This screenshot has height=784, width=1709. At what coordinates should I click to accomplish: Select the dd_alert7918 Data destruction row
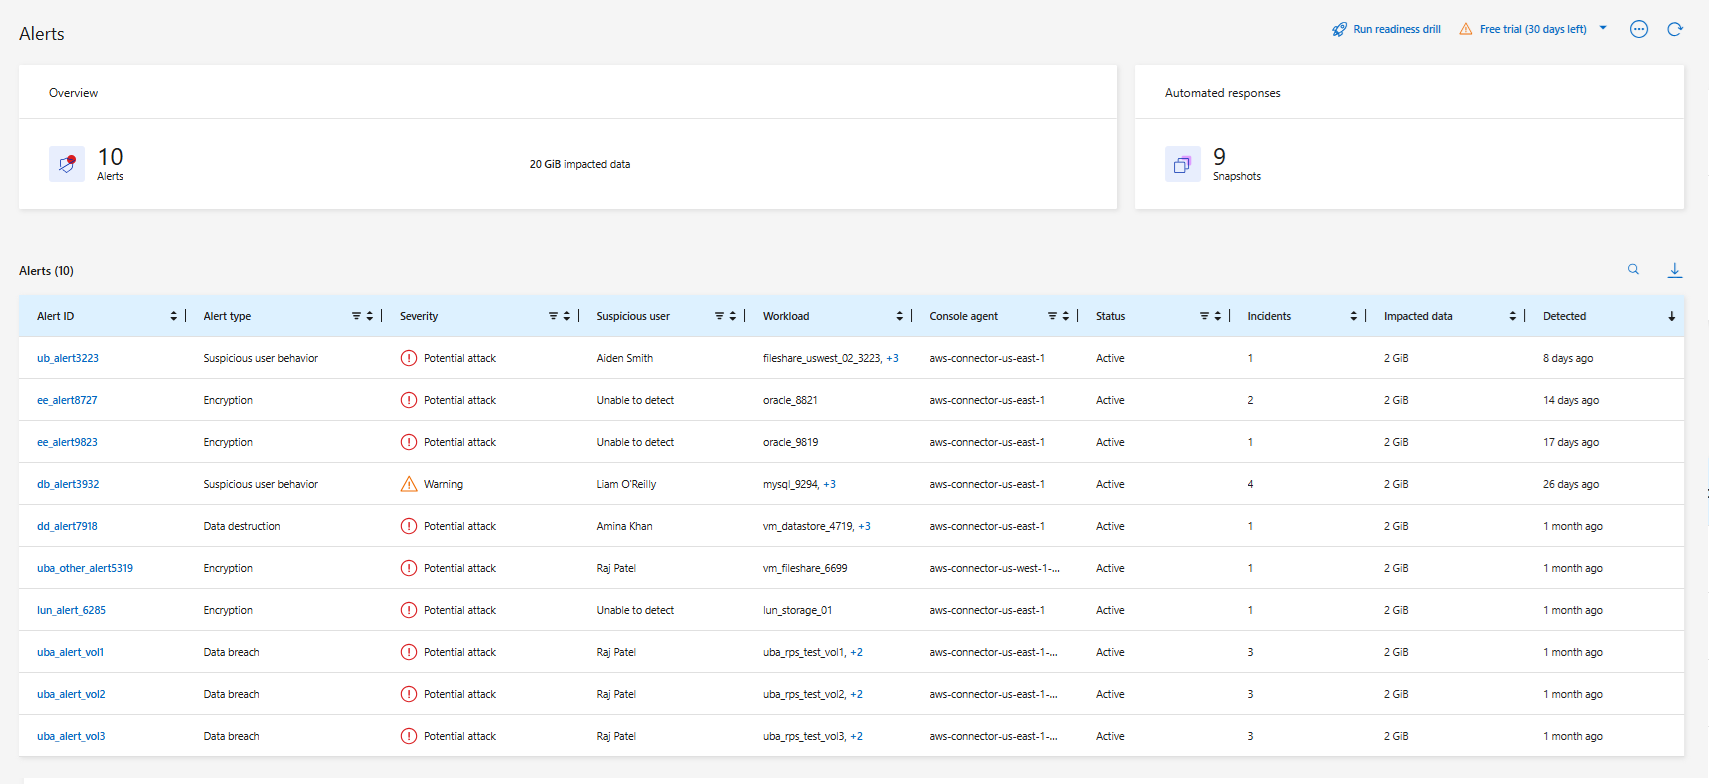click(x=242, y=526)
